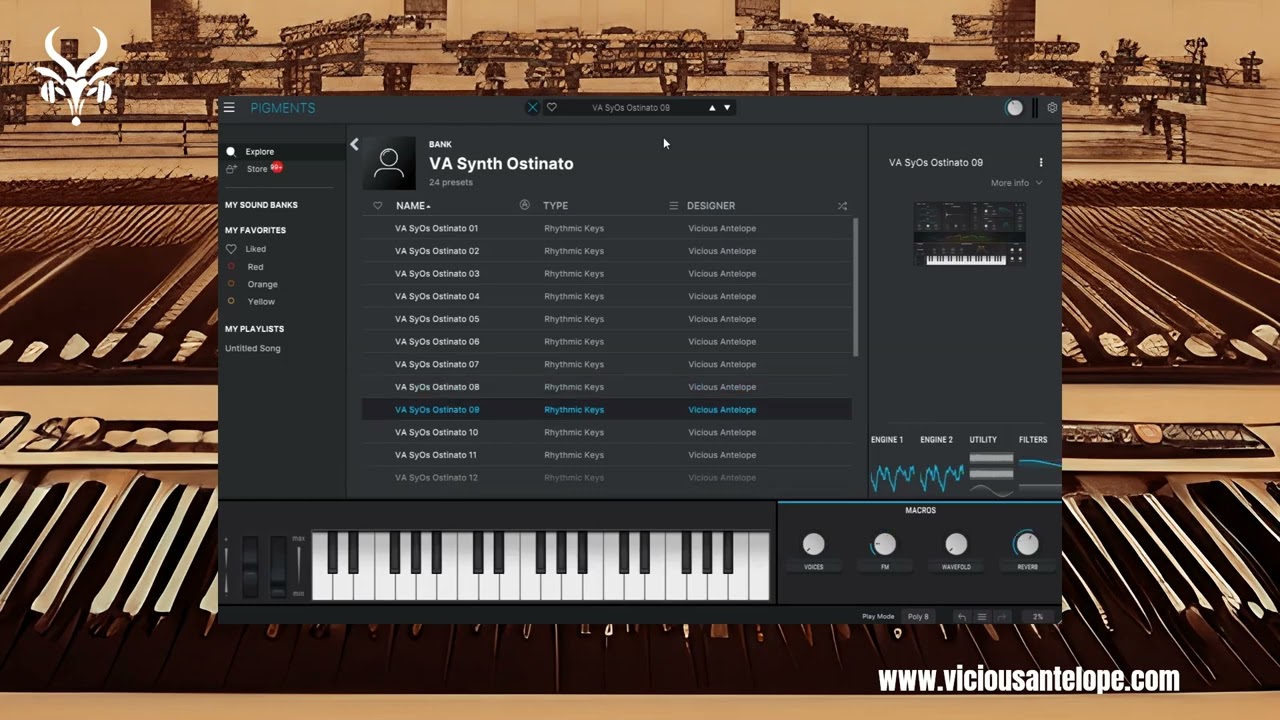
Task: Select preset VA SyOs Ostinato 01
Action: tap(607, 228)
